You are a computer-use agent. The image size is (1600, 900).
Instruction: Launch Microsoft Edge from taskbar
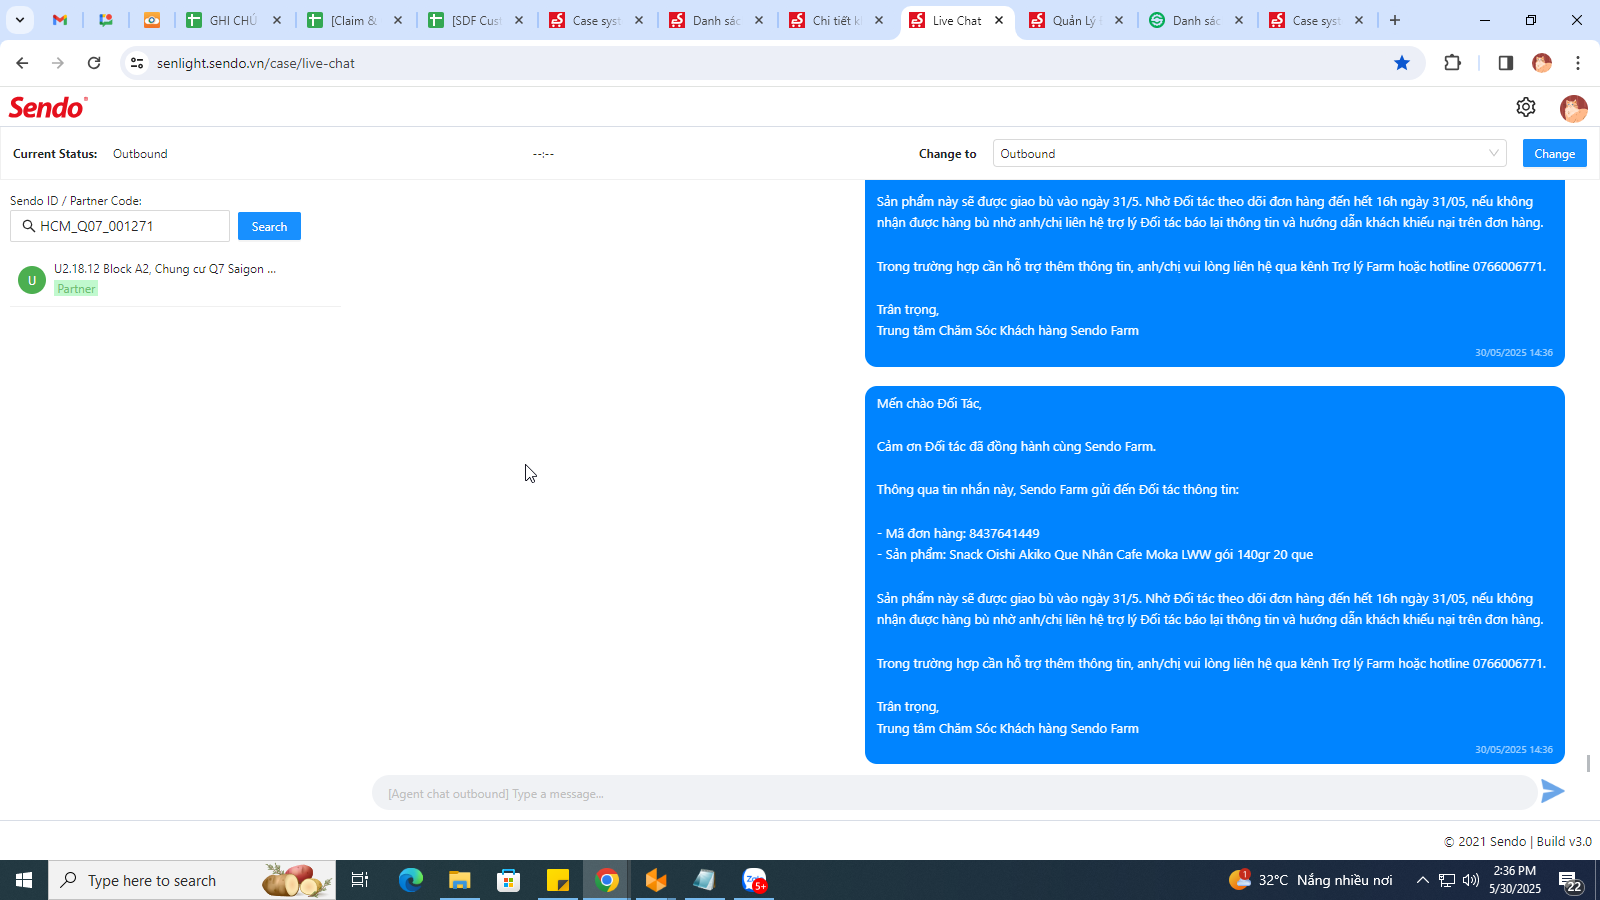click(x=410, y=880)
